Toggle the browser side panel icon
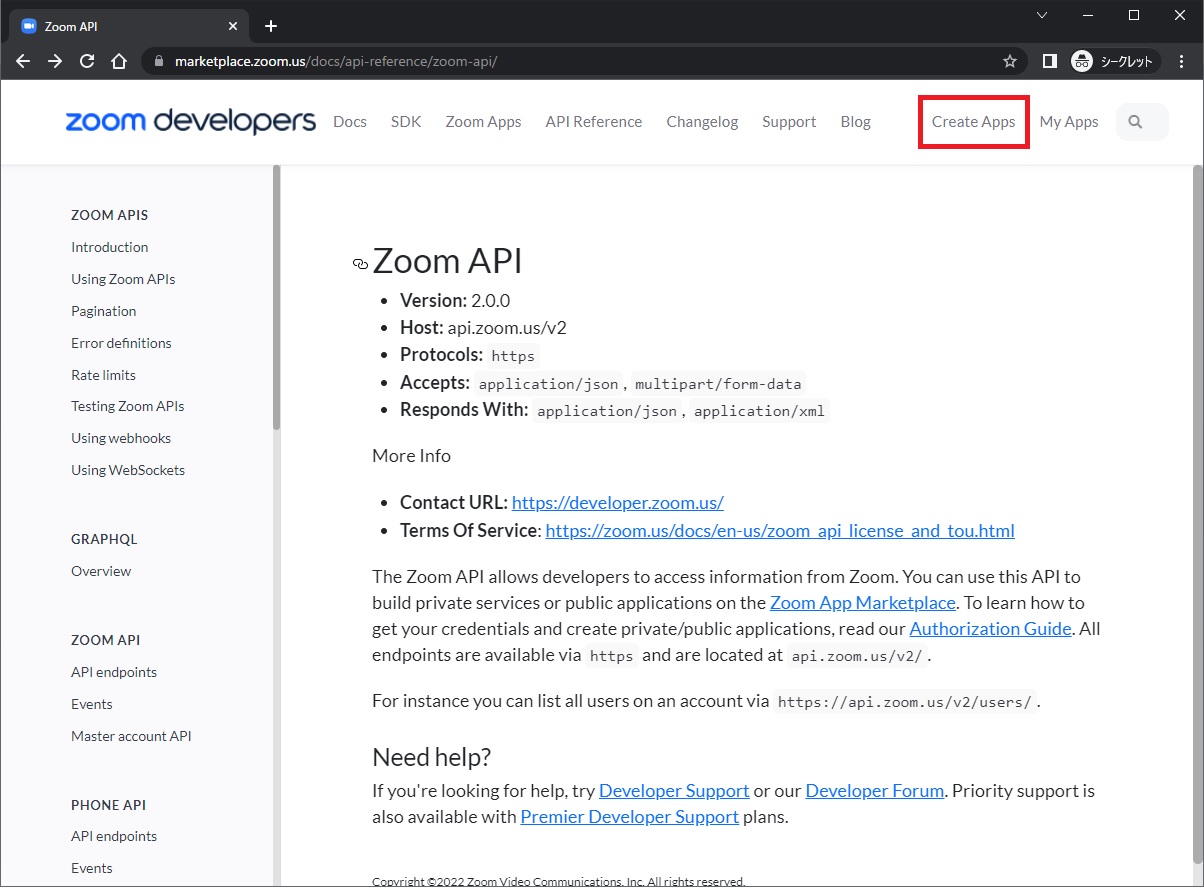This screenshot has height=887, width=1204. point(1049,61)
